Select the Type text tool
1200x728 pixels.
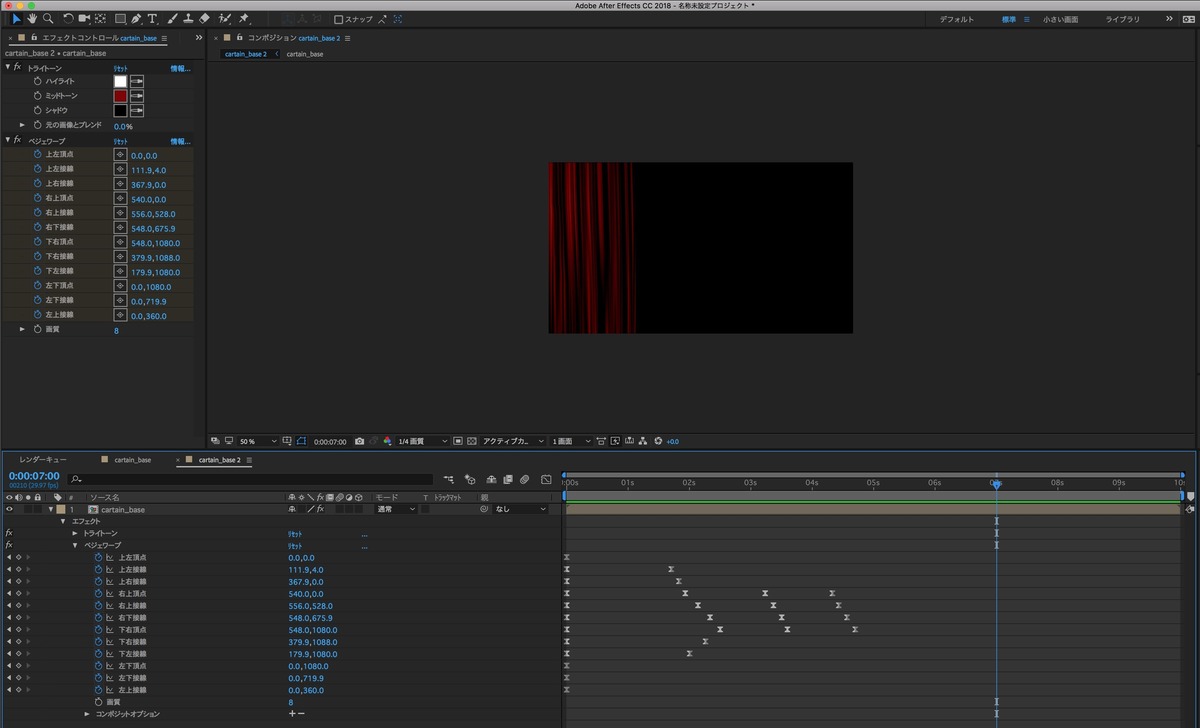(152, 19)
